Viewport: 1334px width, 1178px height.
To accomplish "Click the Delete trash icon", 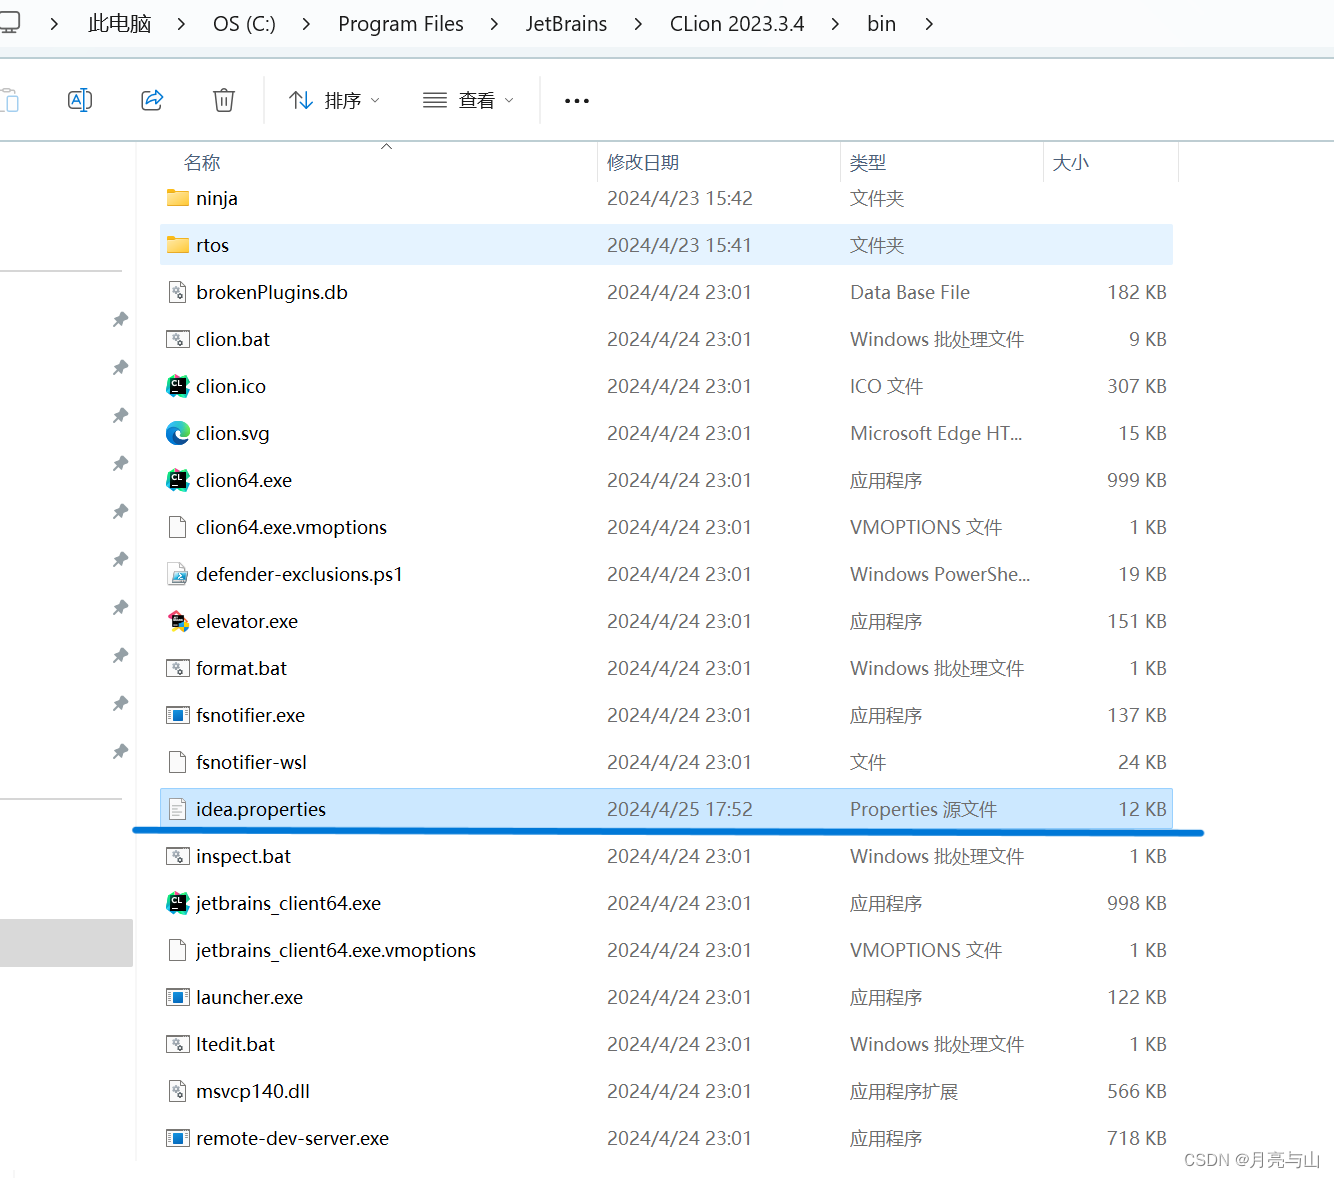I will pyautogui.click(x=224, y=100).
